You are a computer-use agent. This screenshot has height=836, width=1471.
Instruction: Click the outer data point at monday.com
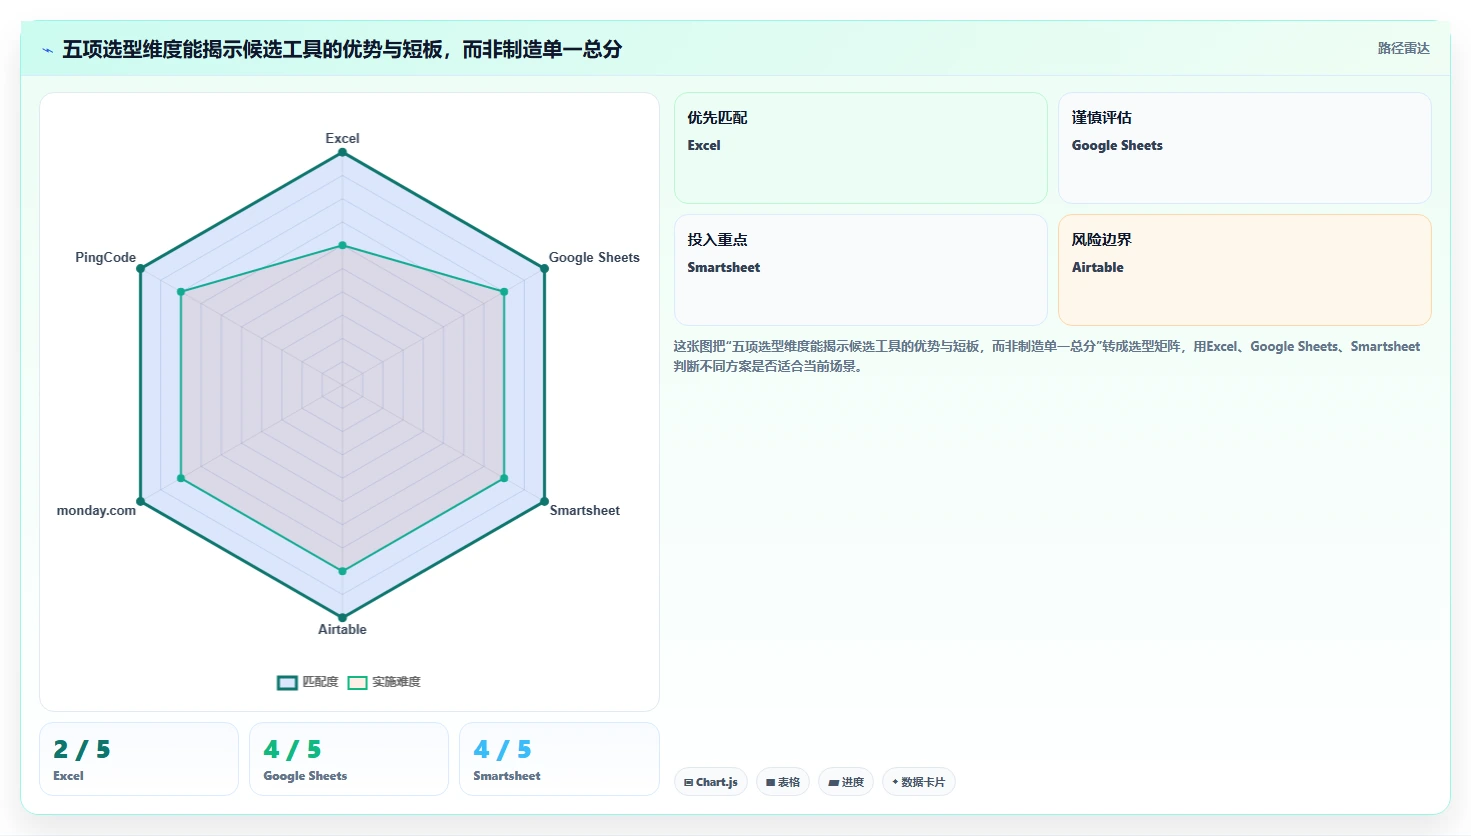point(141,501)
